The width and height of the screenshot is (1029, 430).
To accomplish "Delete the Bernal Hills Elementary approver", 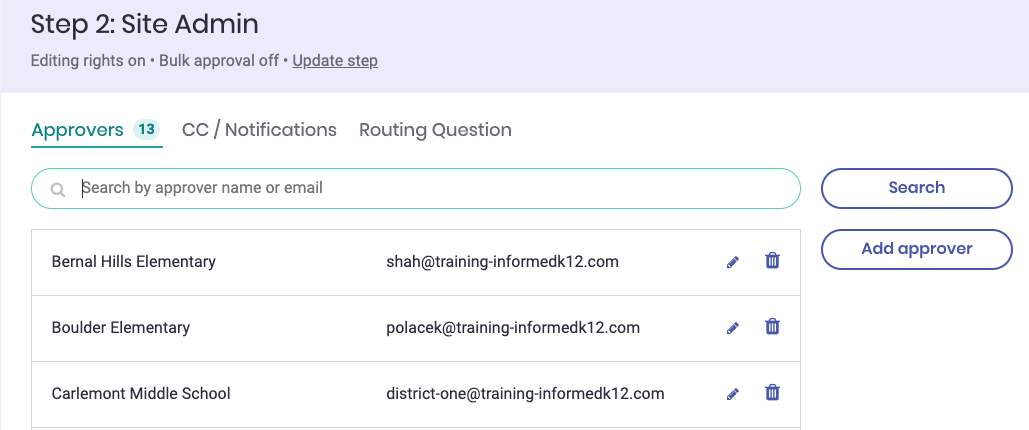I will 772,261.
